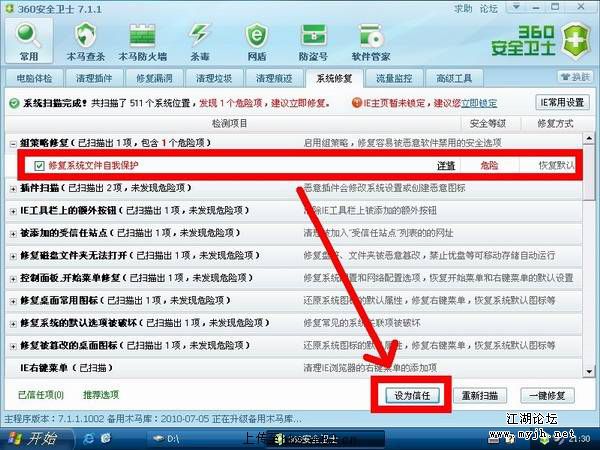The width and height of the screenshot is (600, 450).
Task: Switch to the 高级工具 tab
Action: pyautogui.click(x=454, y=78)
